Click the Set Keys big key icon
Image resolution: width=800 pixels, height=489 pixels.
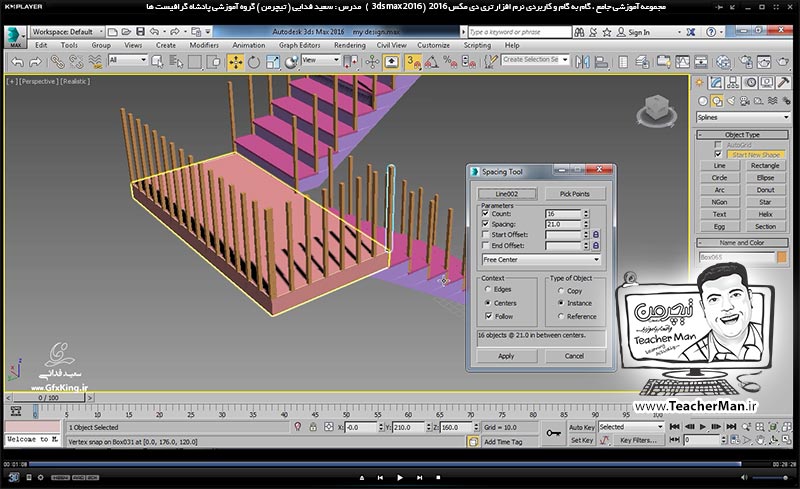[x=554, y=433]
